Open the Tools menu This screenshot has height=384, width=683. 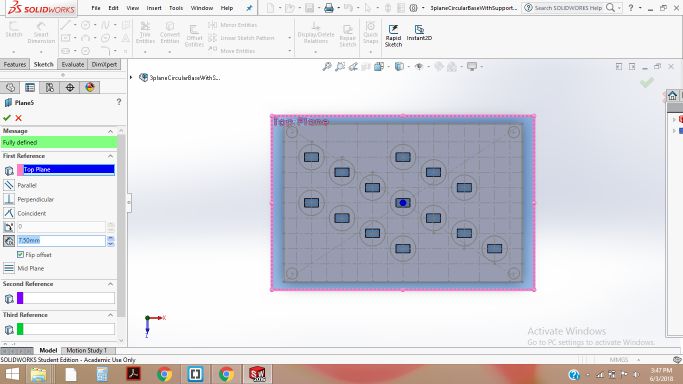176,8
